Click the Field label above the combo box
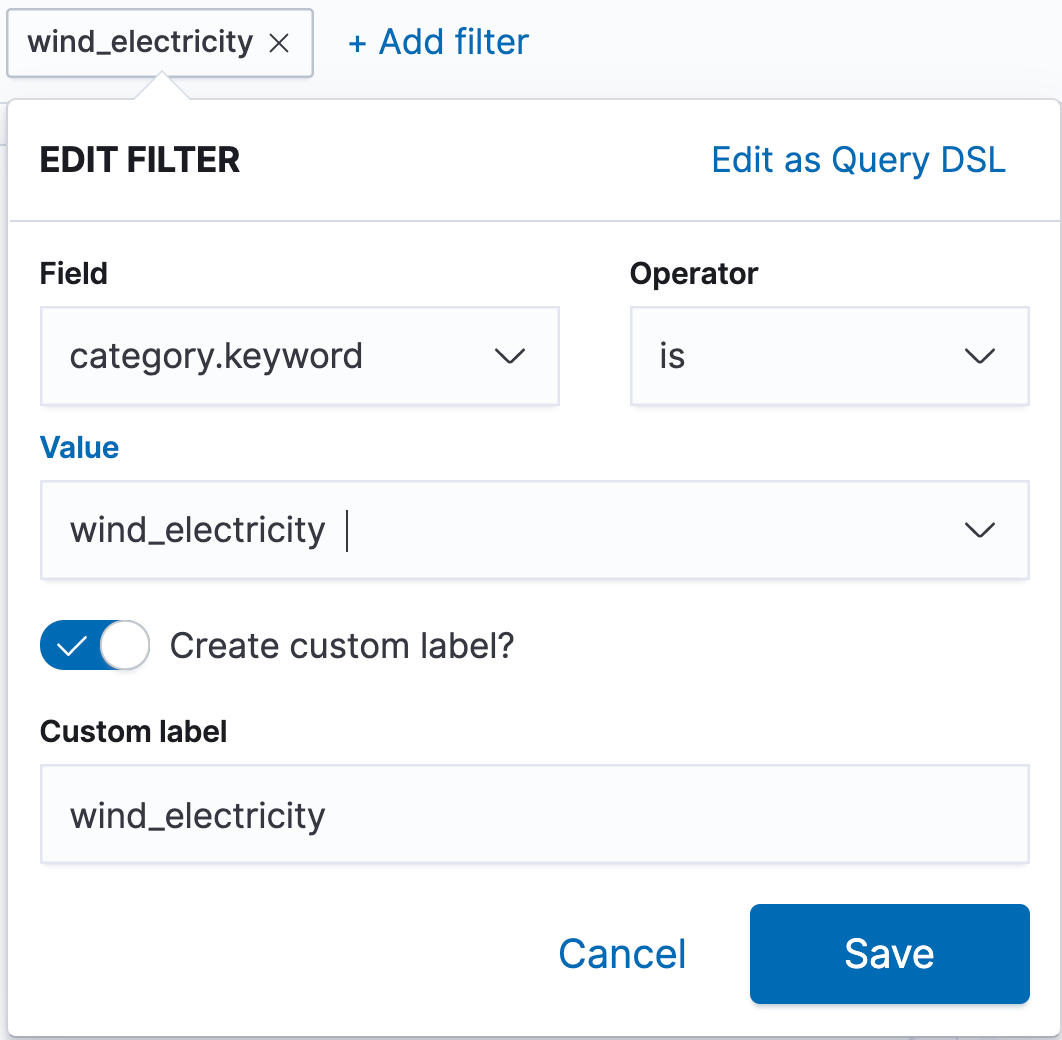 [73, 274]
